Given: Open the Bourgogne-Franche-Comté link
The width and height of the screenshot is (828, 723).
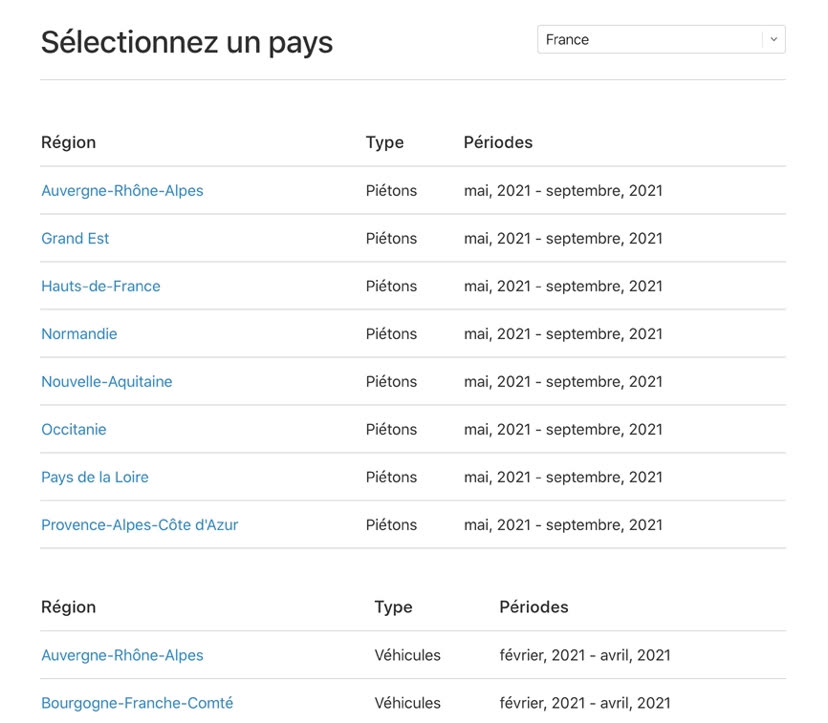Looking at the screenshot, I should click(x=137, y=703).
